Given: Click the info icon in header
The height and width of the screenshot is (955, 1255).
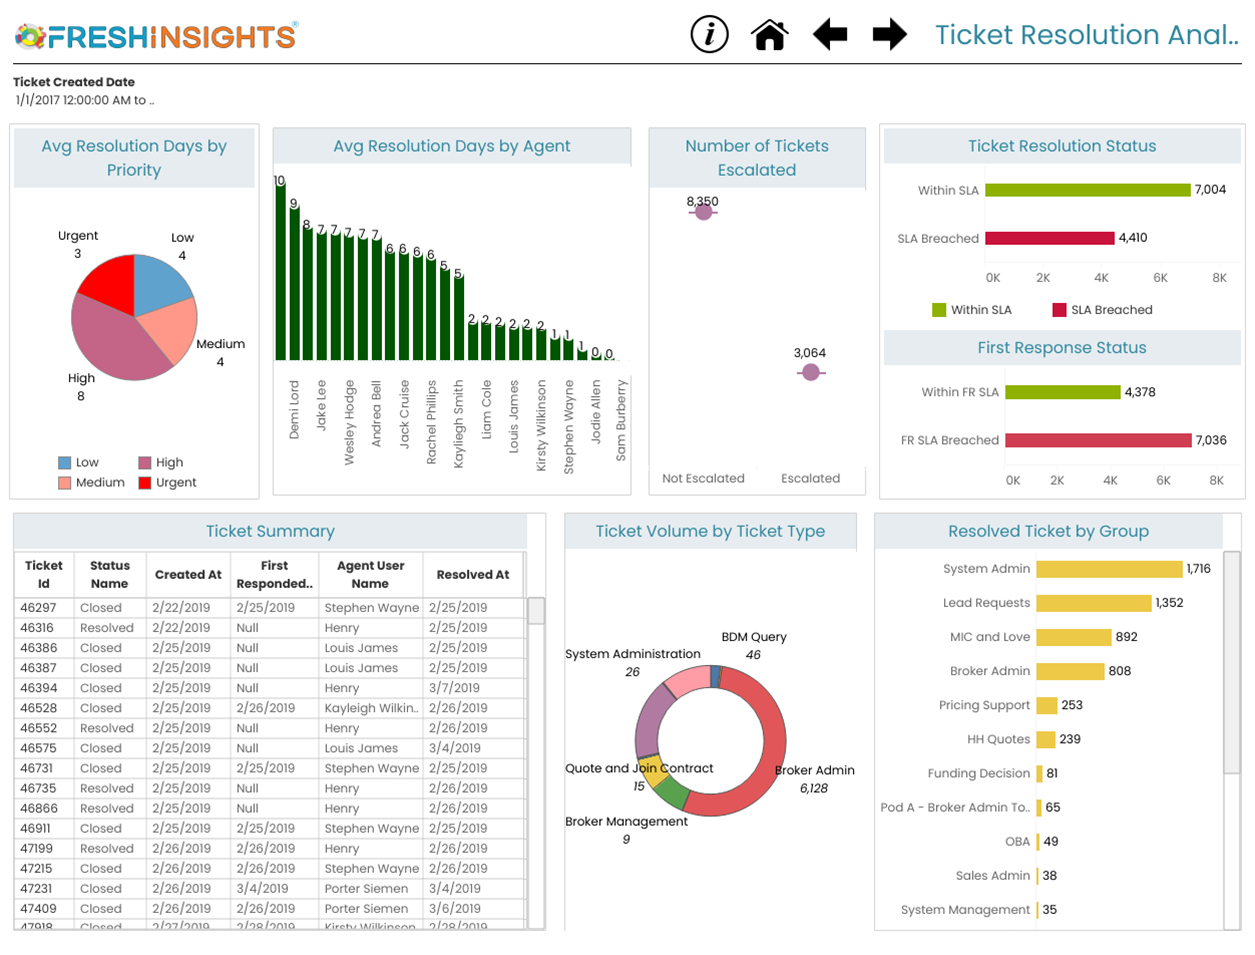Looking at the screenshot, I should 709,35.
